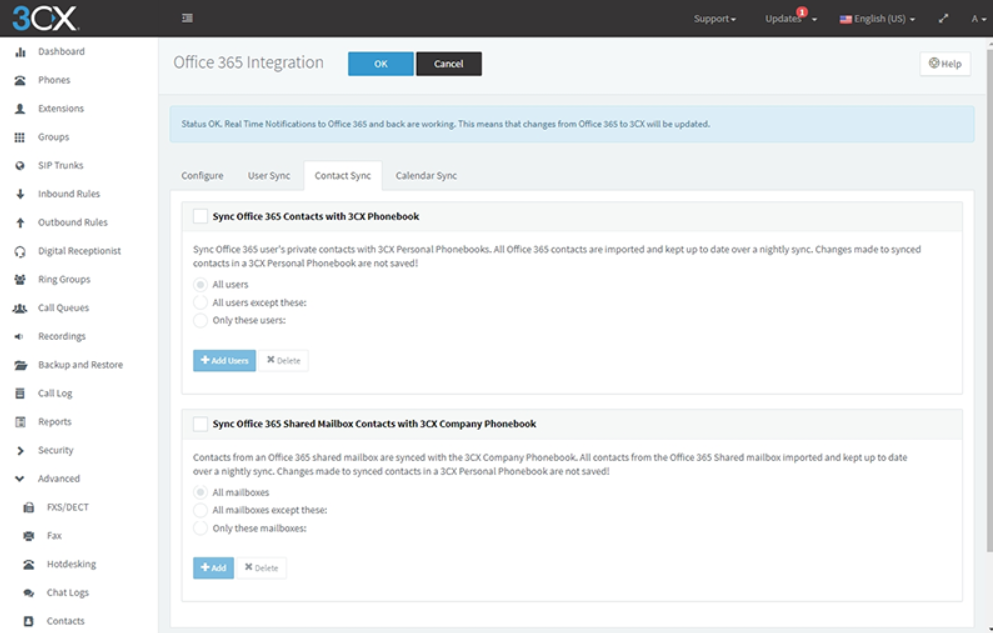Open Inbound Rules down-arrow icon
993x633 pixels.
coord(20,194)
